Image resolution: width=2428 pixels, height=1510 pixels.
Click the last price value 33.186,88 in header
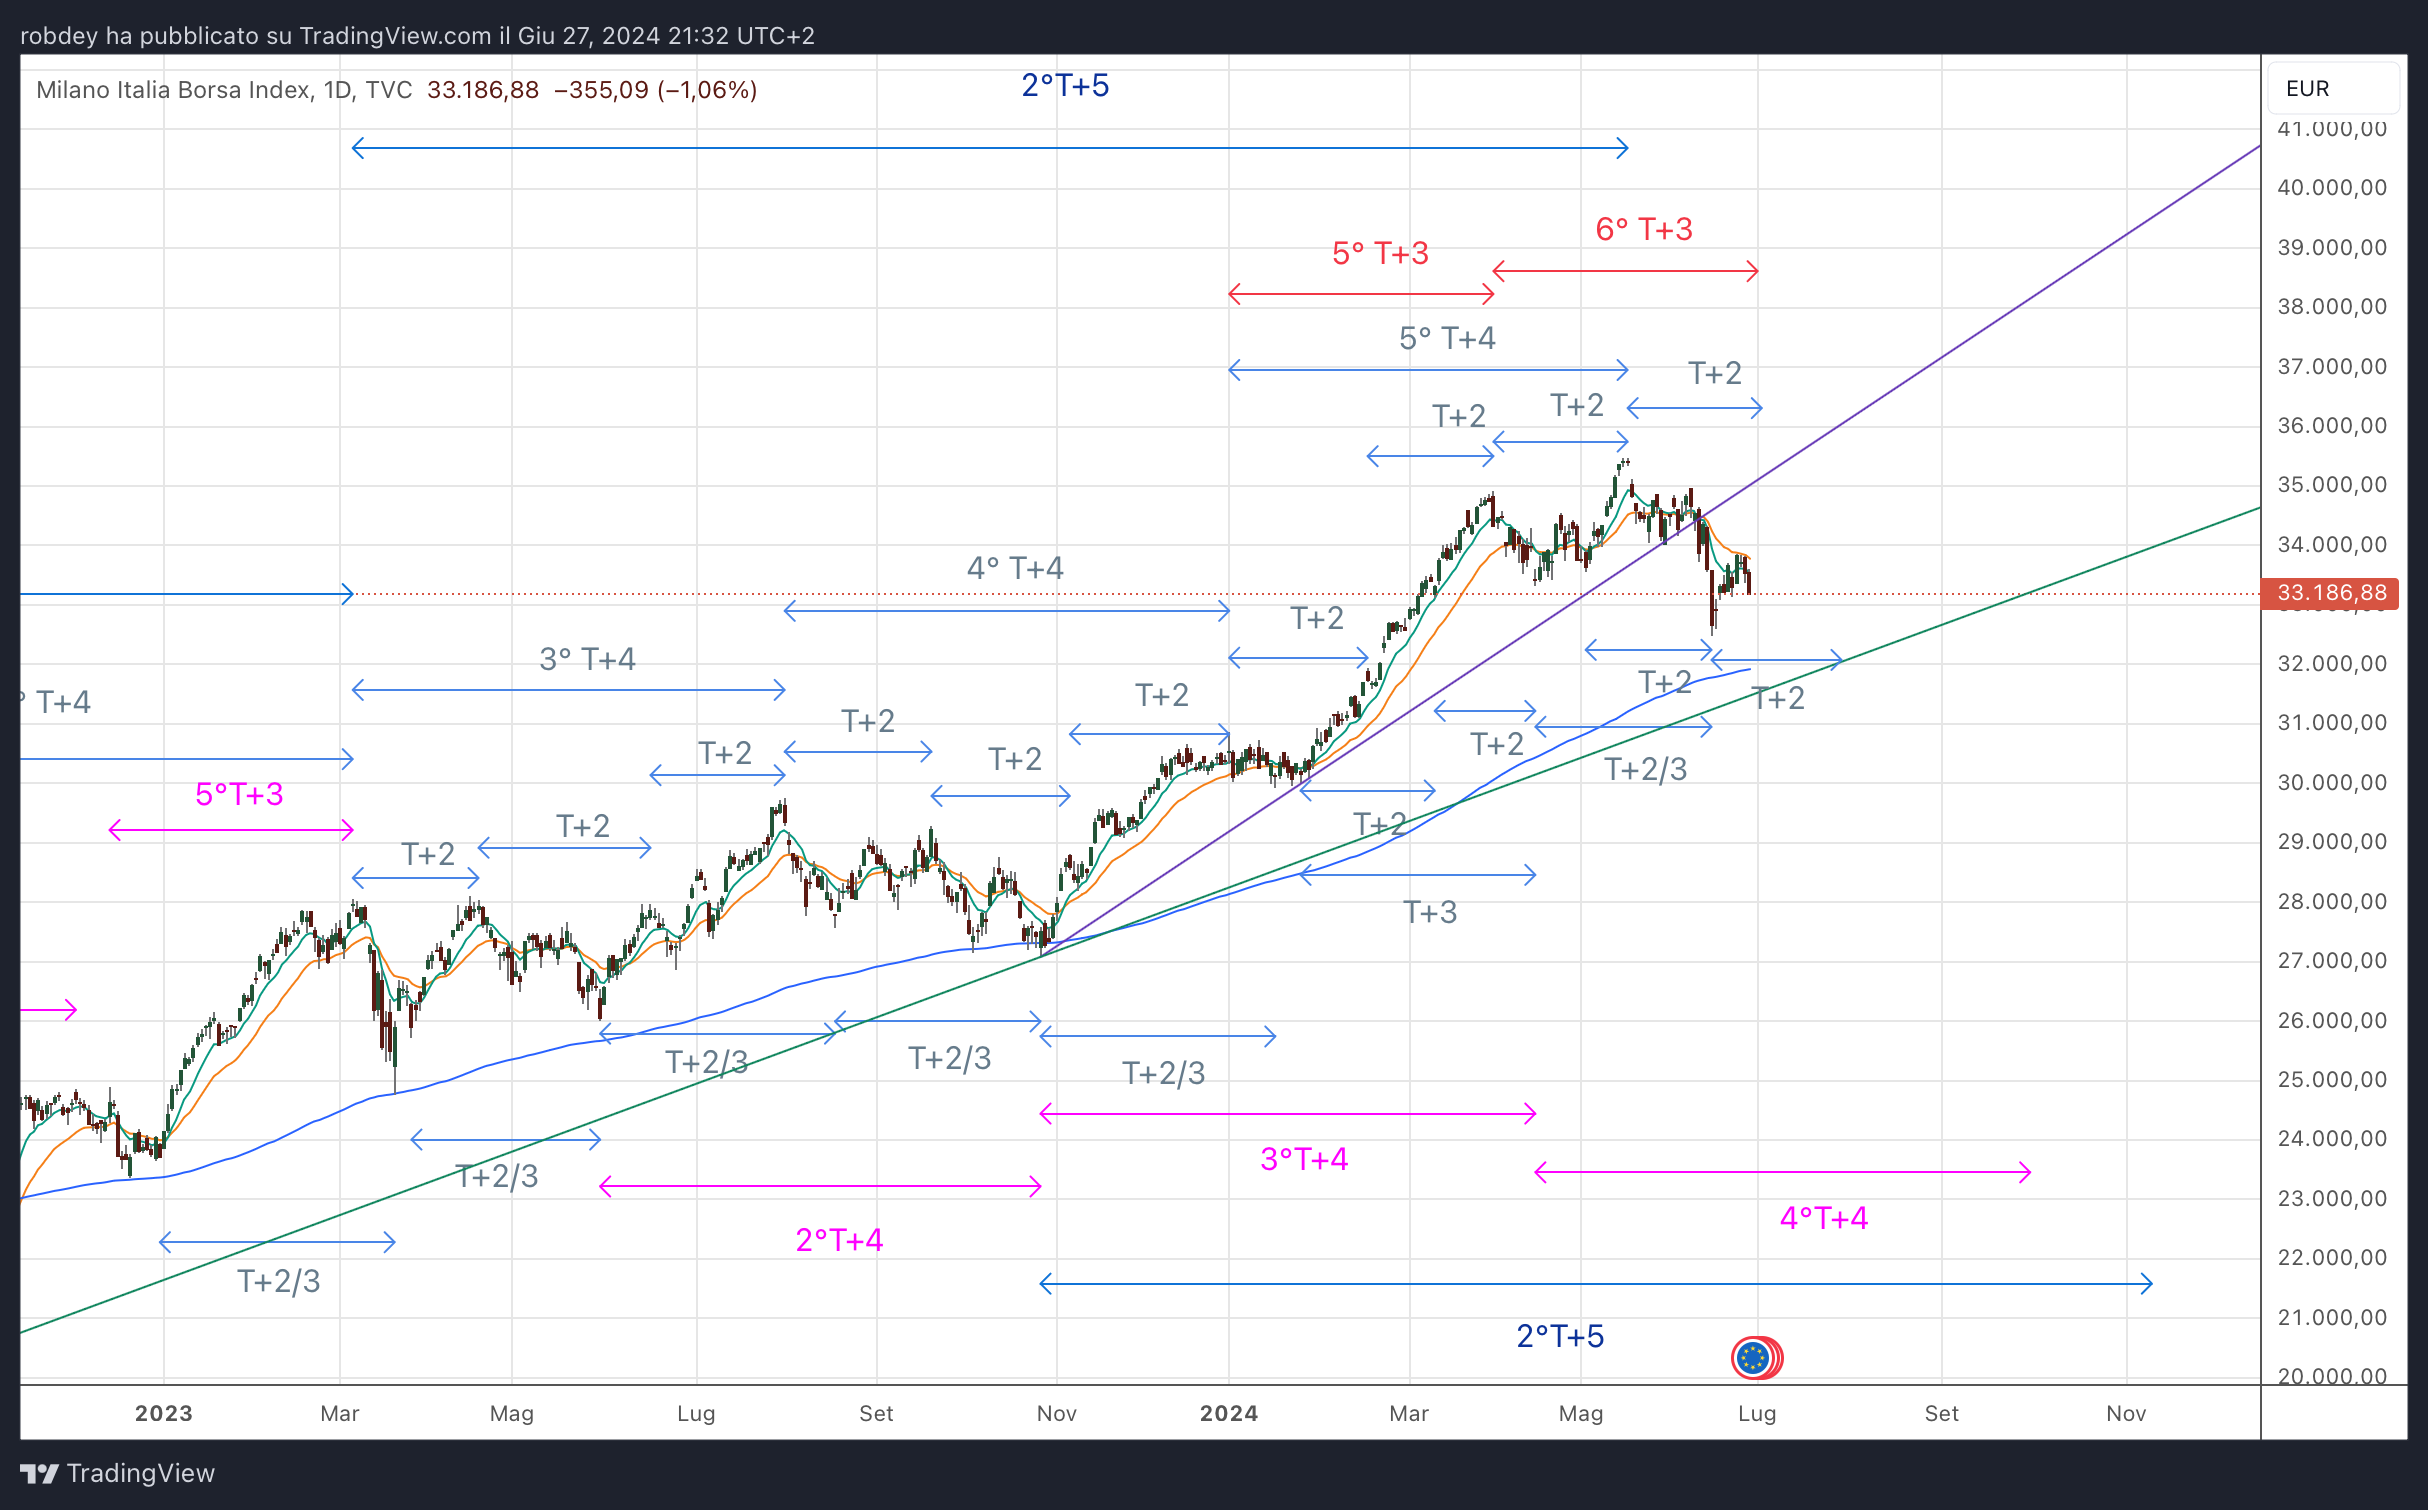(483, 90)
